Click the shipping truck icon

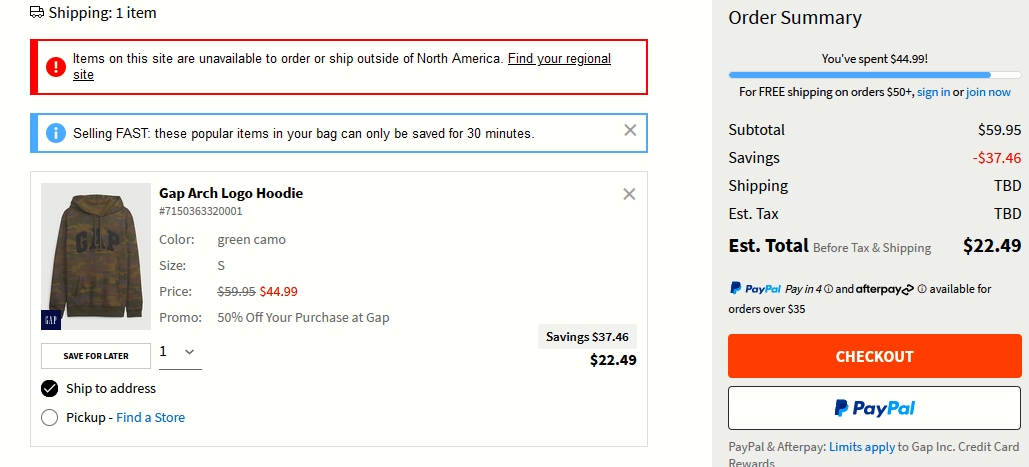(37, 12)
